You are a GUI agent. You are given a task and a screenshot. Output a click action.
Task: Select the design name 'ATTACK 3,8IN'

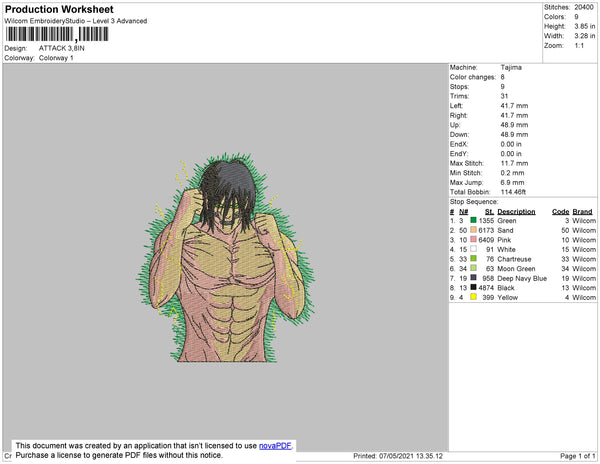(62, 48)
